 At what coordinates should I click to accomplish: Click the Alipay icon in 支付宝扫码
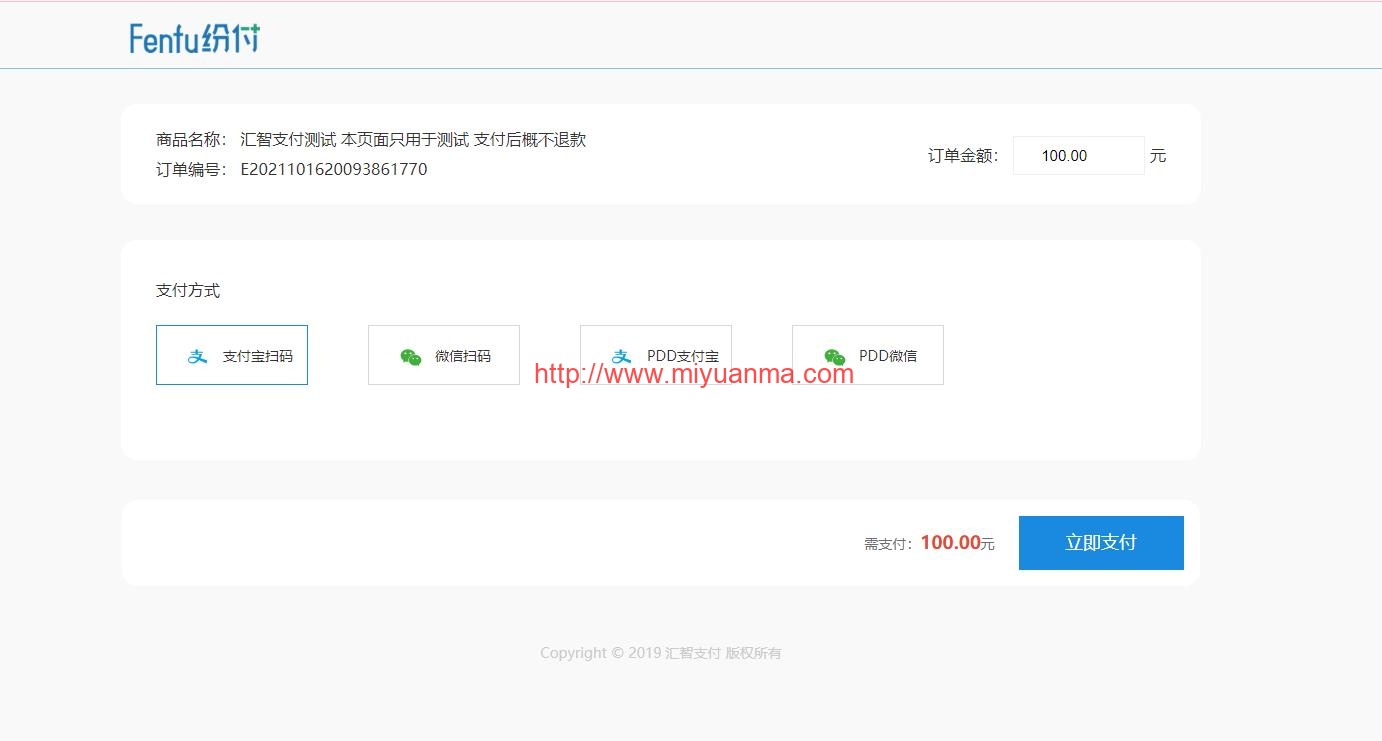click(198, 356)
